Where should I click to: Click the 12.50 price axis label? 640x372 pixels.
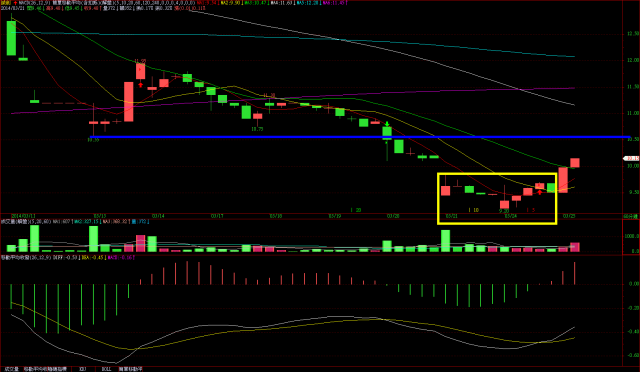[633, 34]
